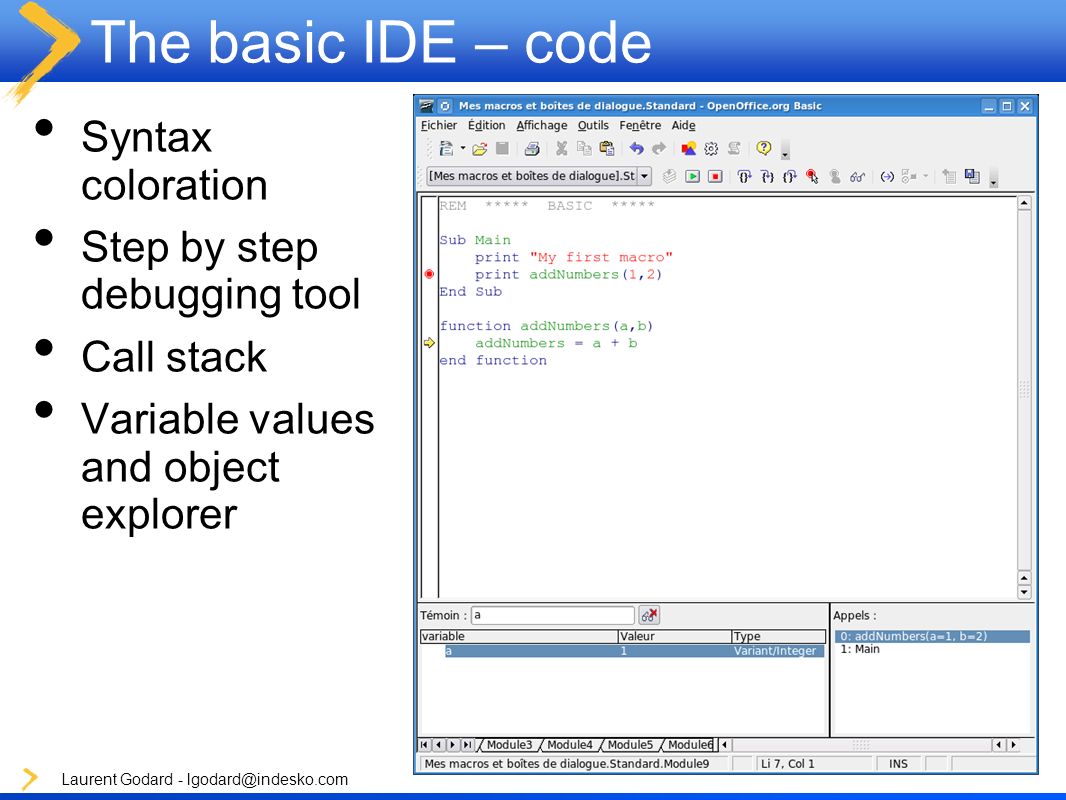
Task: Click the yellow current-line arrow marker
Action: (x=429, y=343)
